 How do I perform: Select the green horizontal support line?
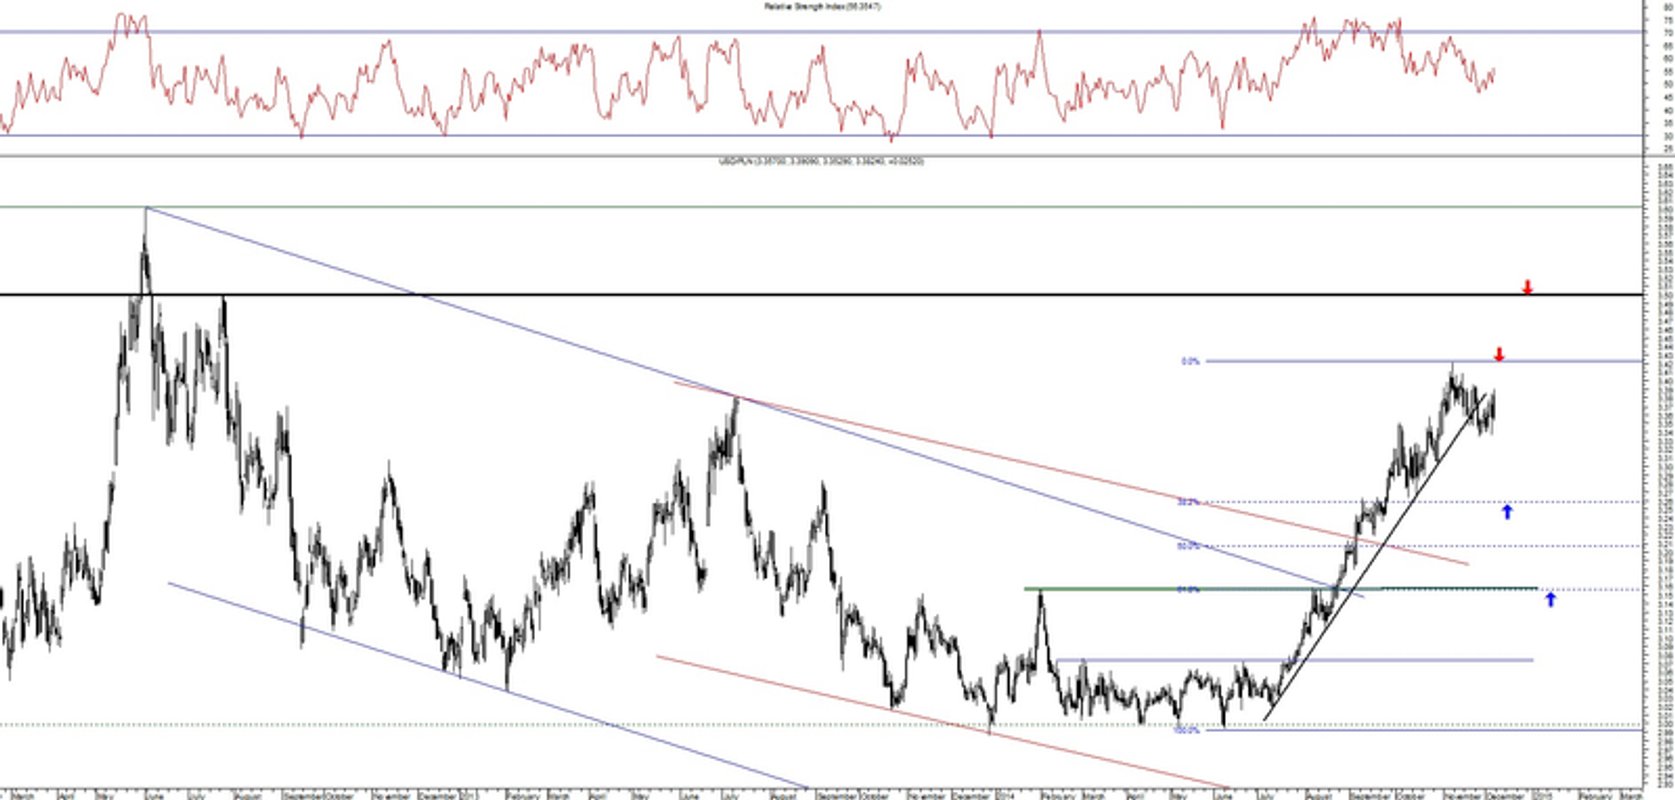1280,588
